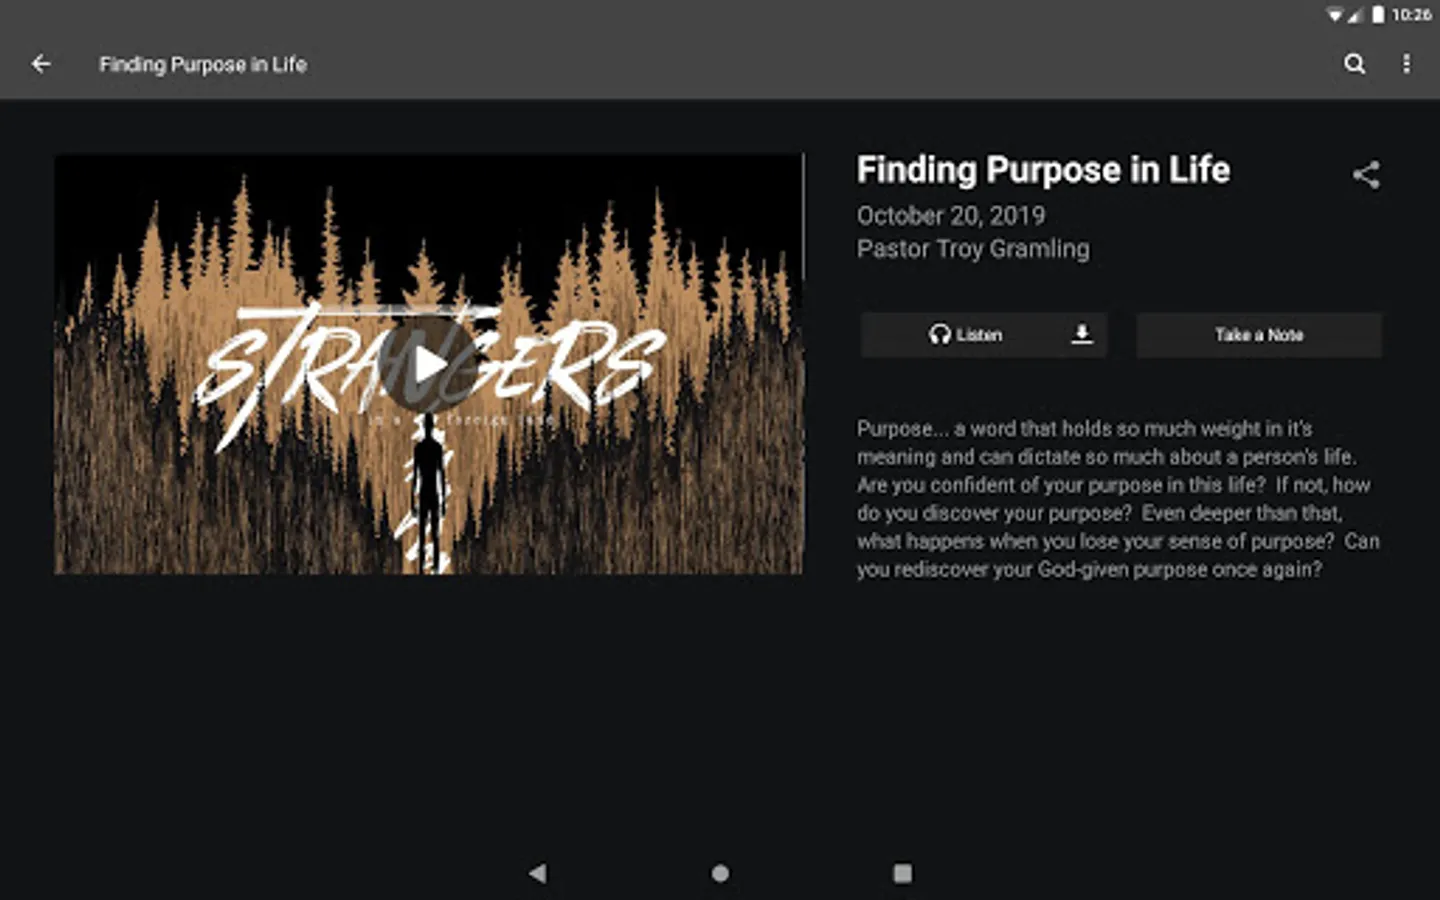This screenshot has width=1440, height=900.
Task: Click the Listen button
Action: point(965,335)
